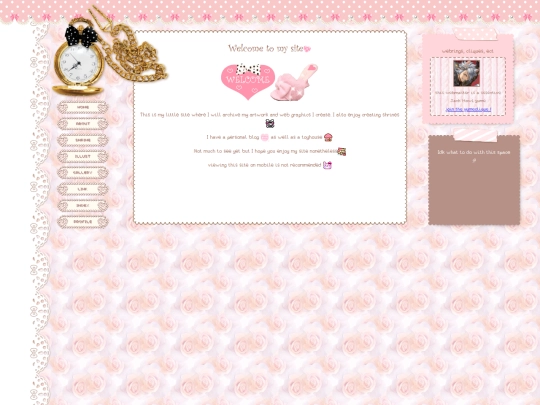Click the sentence about archiving artwork and web graphics
Viewport: 540px width, 405px height.
[x=270, y=115]
